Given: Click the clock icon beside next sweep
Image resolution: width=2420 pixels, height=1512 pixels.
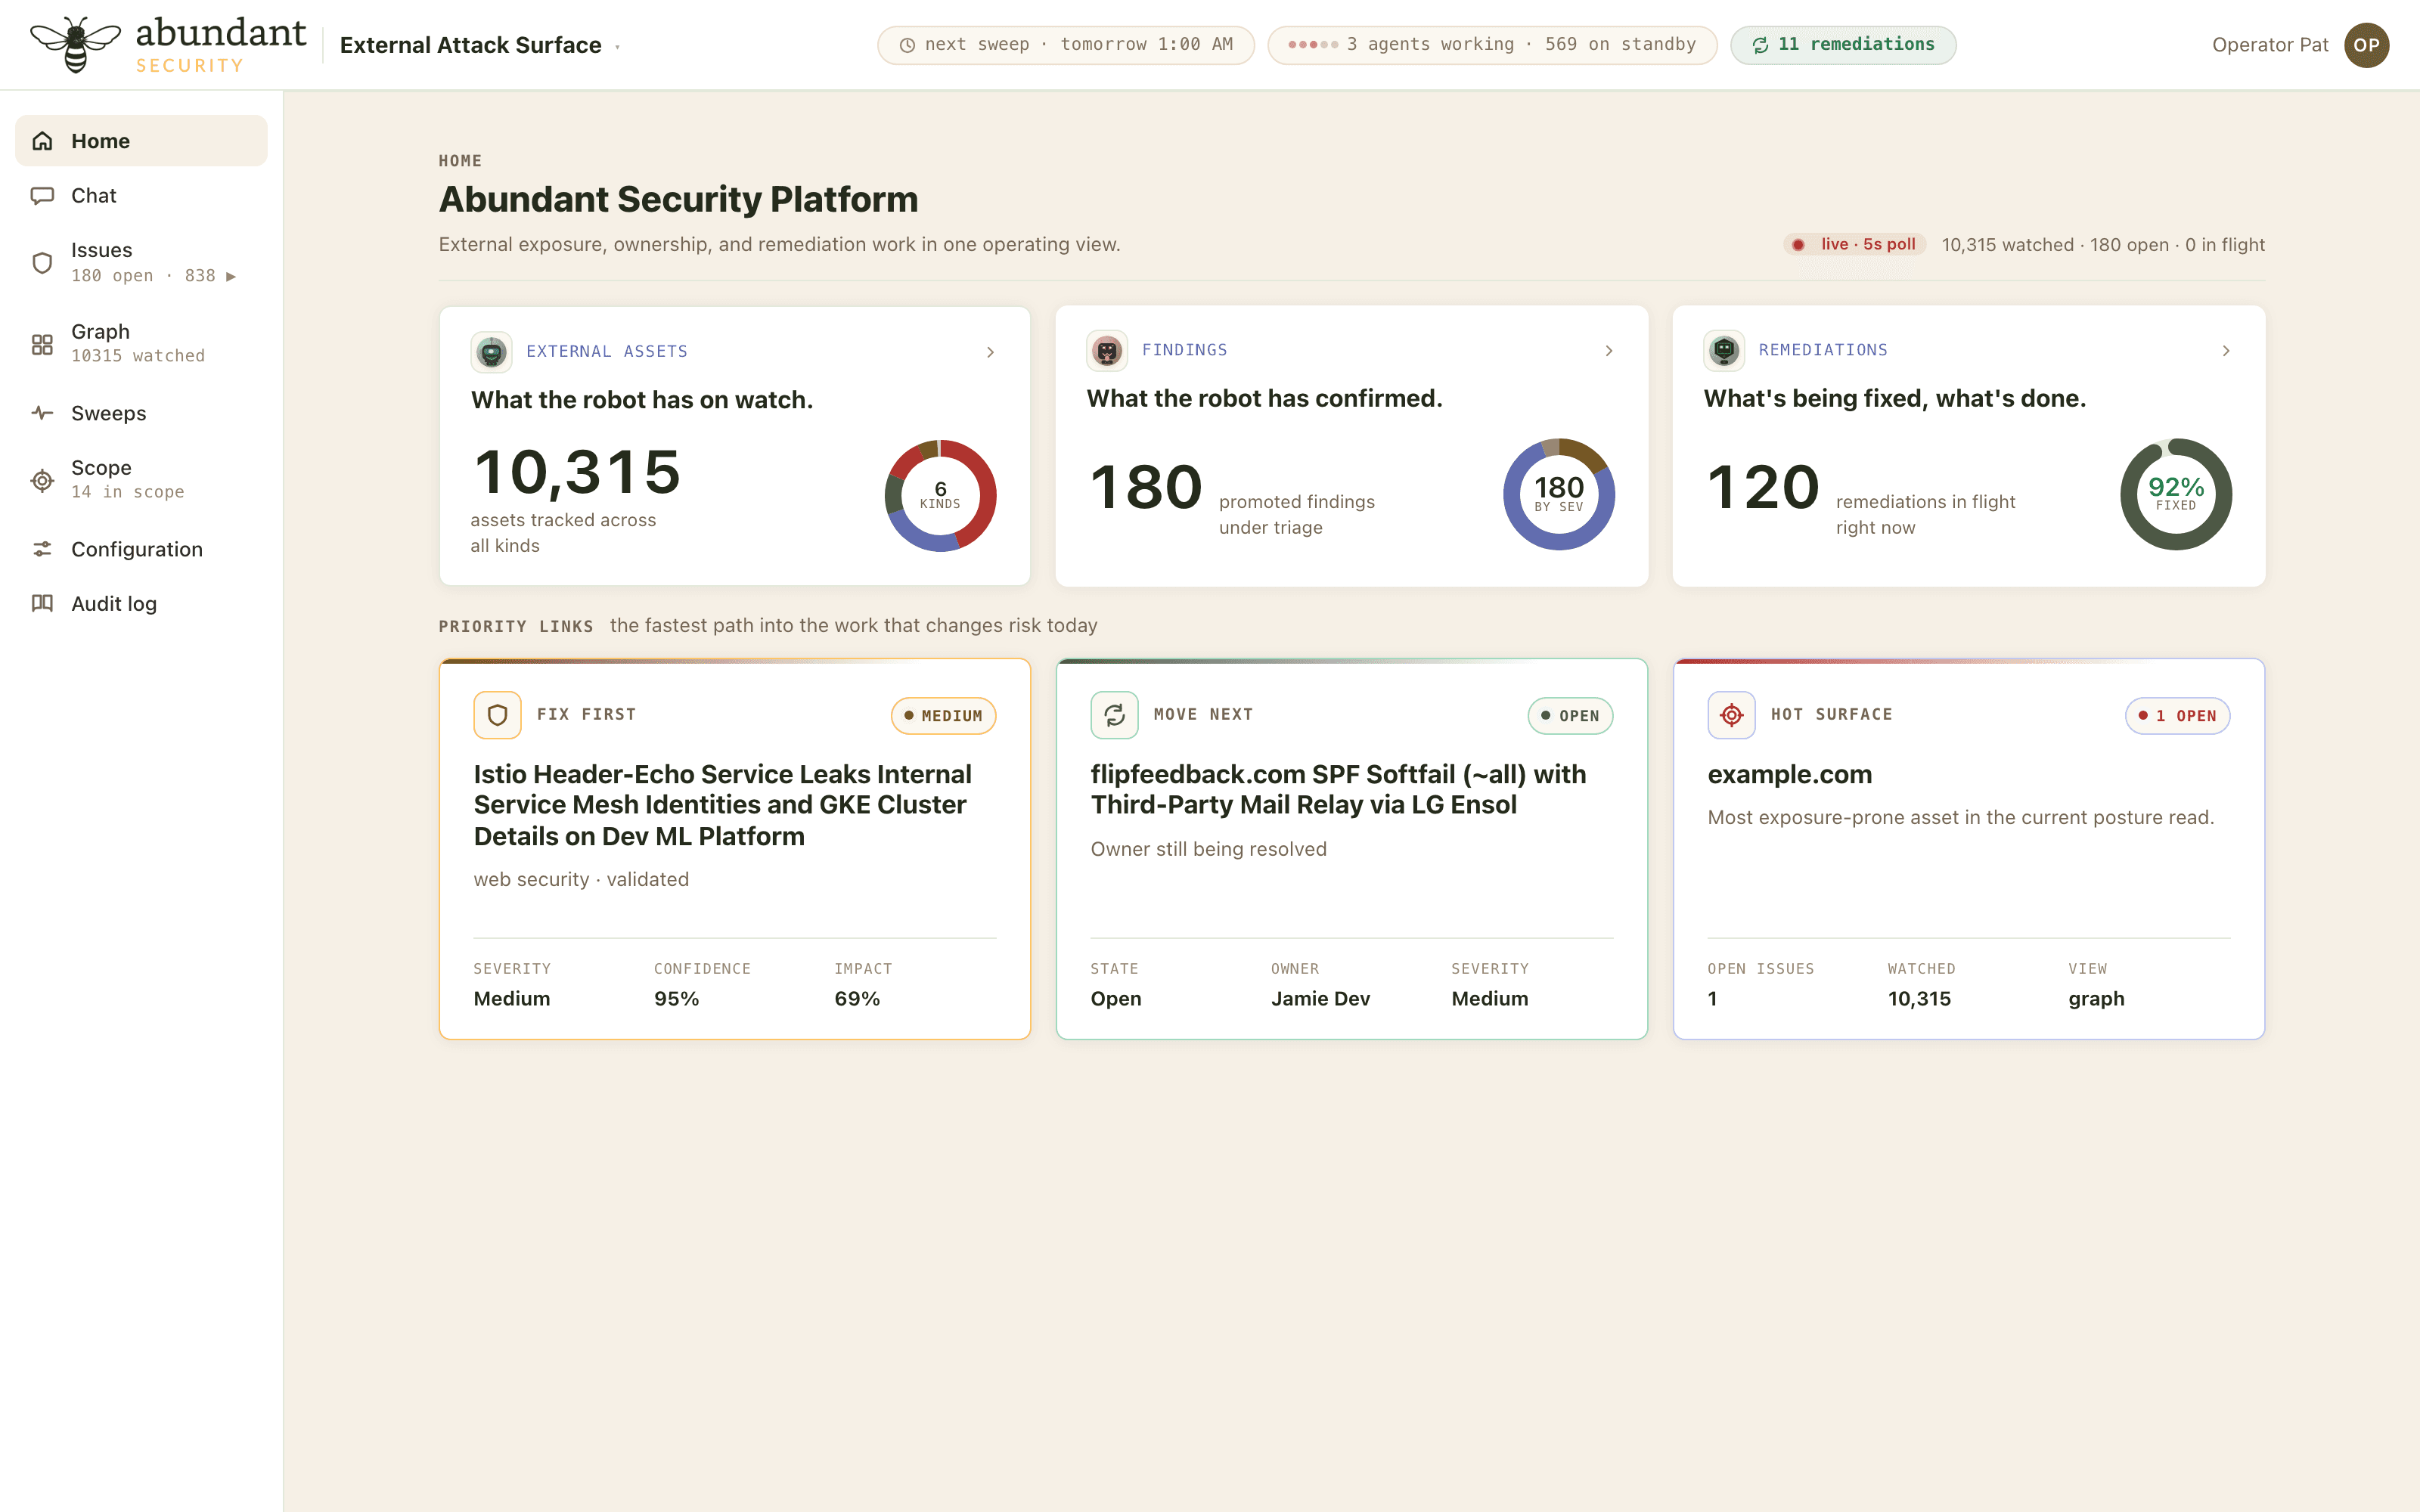Looking at the screenshot, I should [x=907, y=45].
